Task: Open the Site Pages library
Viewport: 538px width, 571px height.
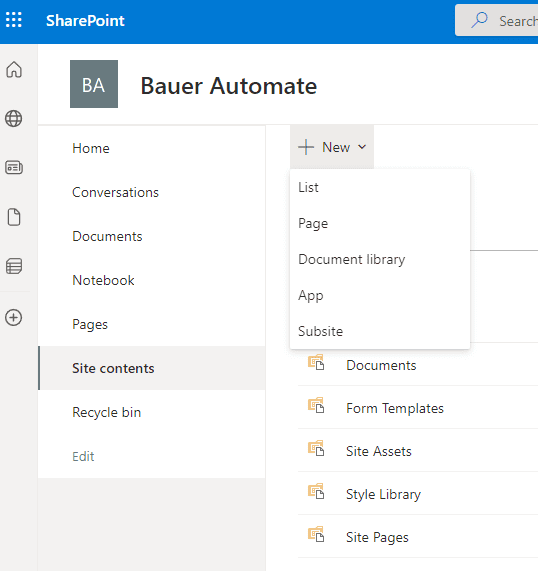Action: [x=377, y=537]
